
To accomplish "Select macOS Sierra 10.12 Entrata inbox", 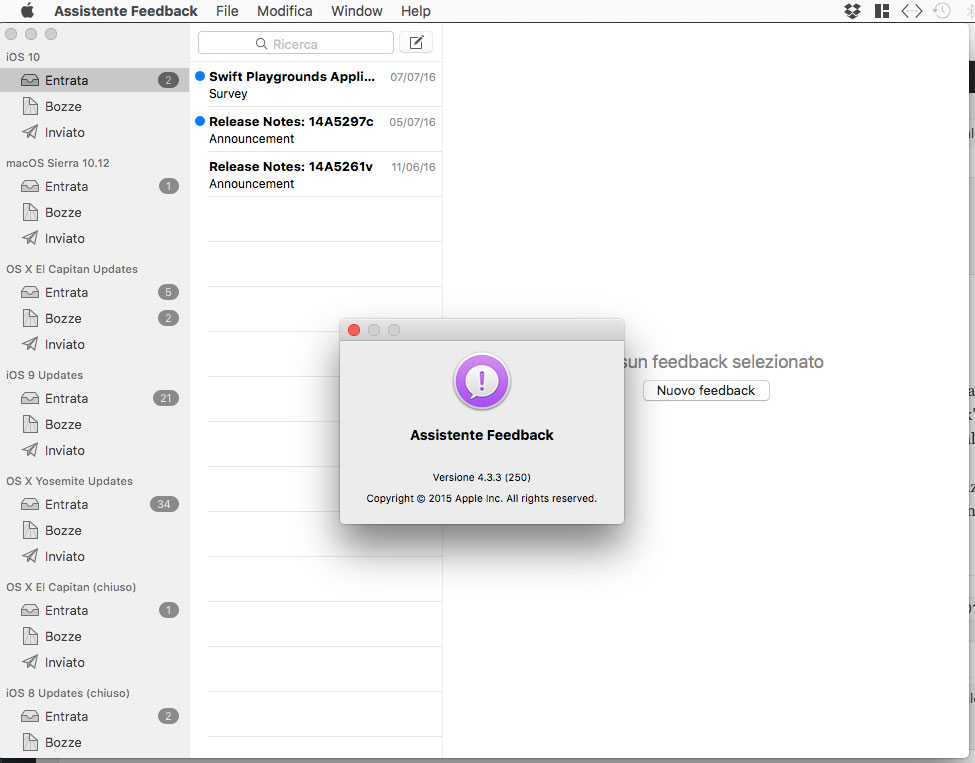I will coord(95,187).
